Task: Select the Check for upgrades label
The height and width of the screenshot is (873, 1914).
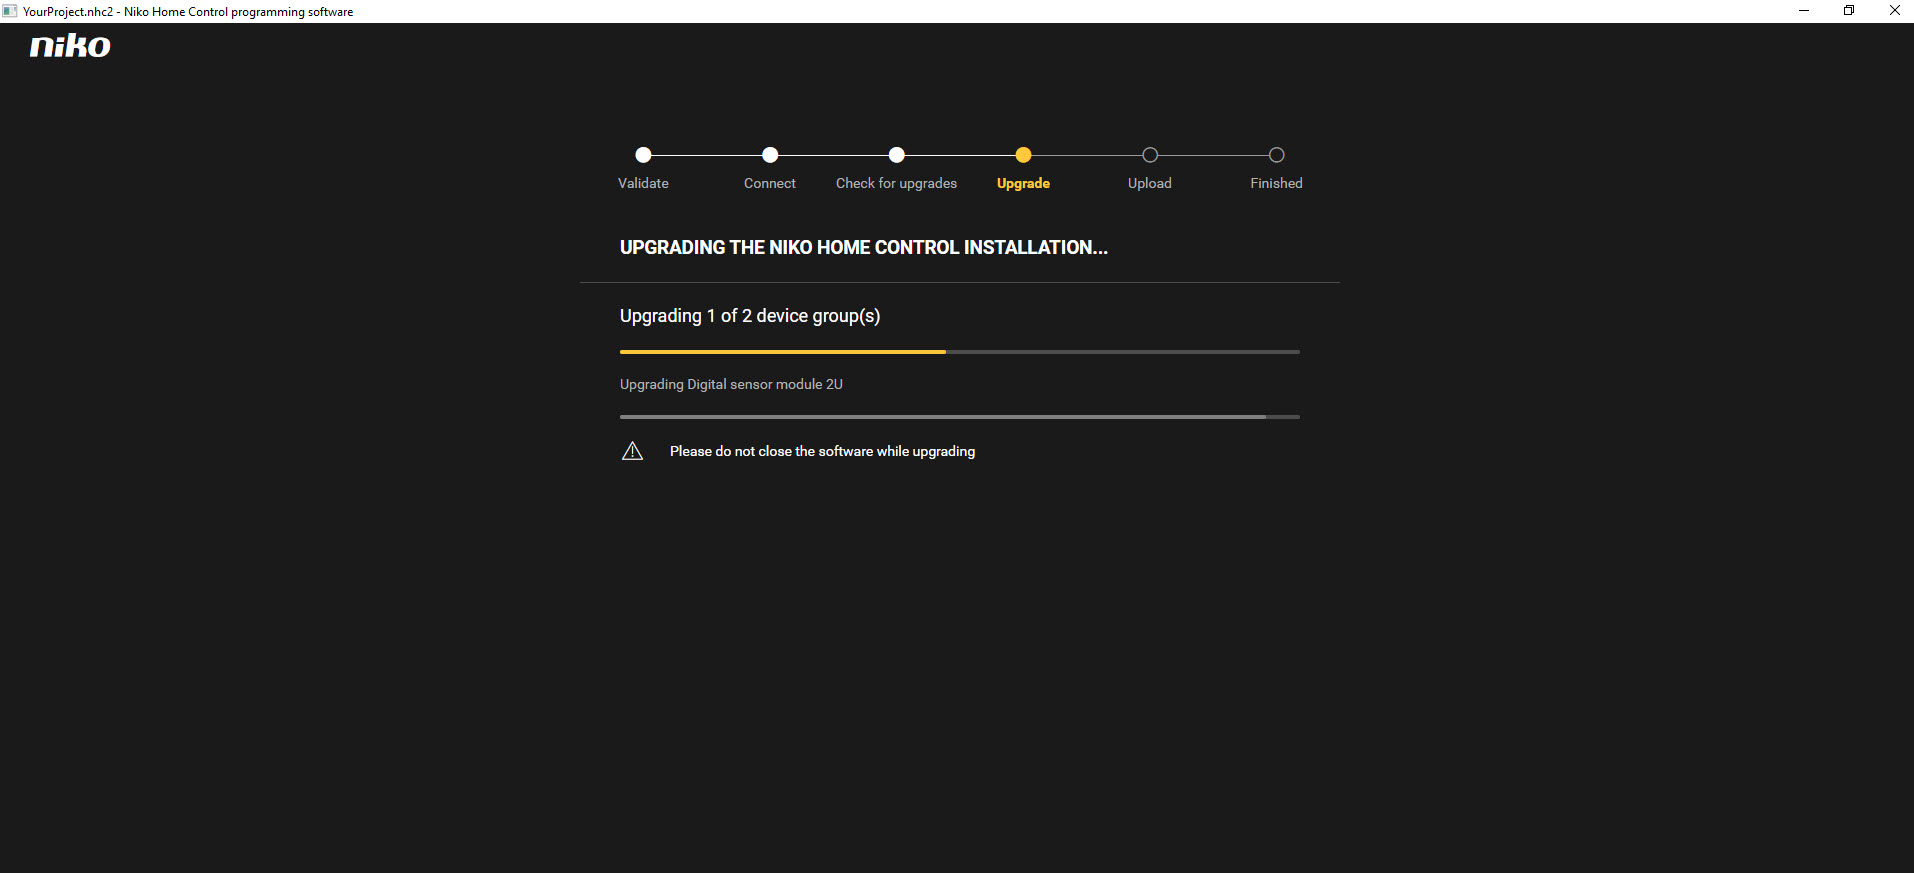Action: (x=896, y=183)
